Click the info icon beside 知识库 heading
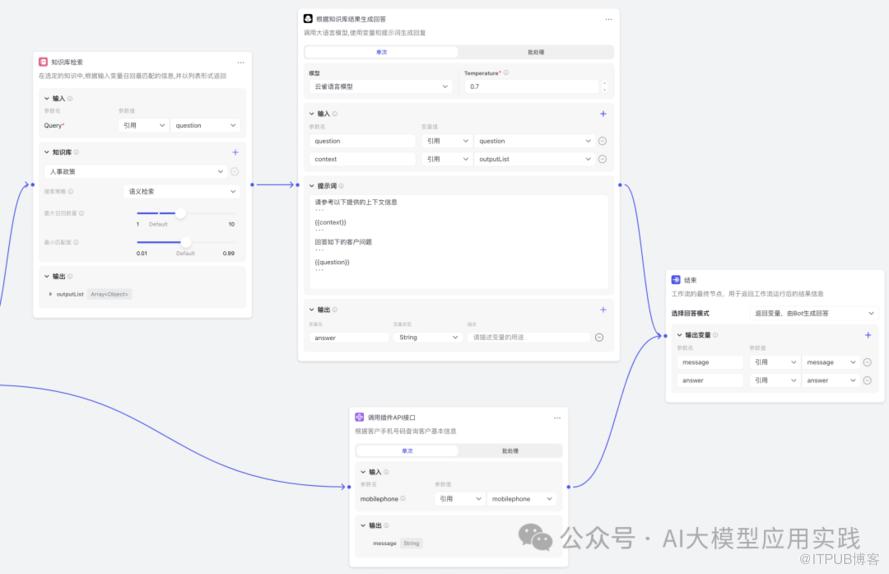This screenshot has height=574, width=889. pyautogui.click(x=77, y=152)
